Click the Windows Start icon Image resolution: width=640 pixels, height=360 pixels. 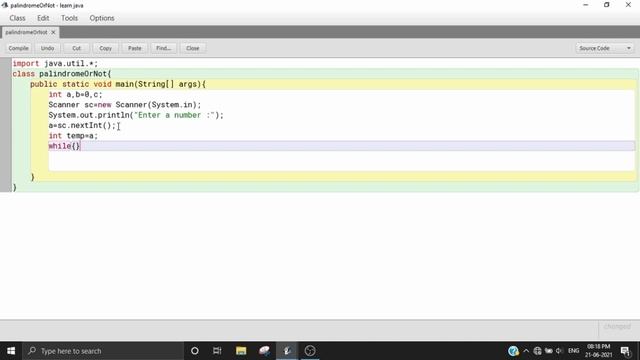11,351
